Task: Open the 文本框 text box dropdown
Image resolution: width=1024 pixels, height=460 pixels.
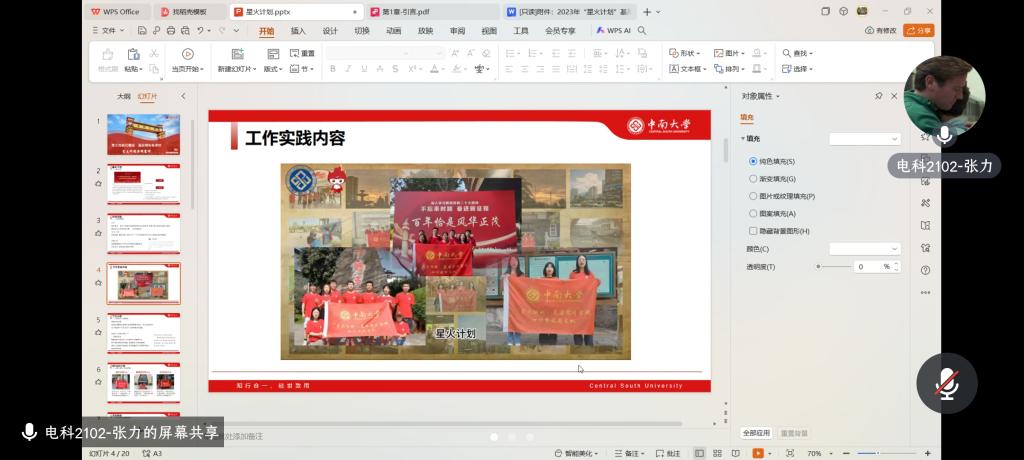Action: [688, 69]
